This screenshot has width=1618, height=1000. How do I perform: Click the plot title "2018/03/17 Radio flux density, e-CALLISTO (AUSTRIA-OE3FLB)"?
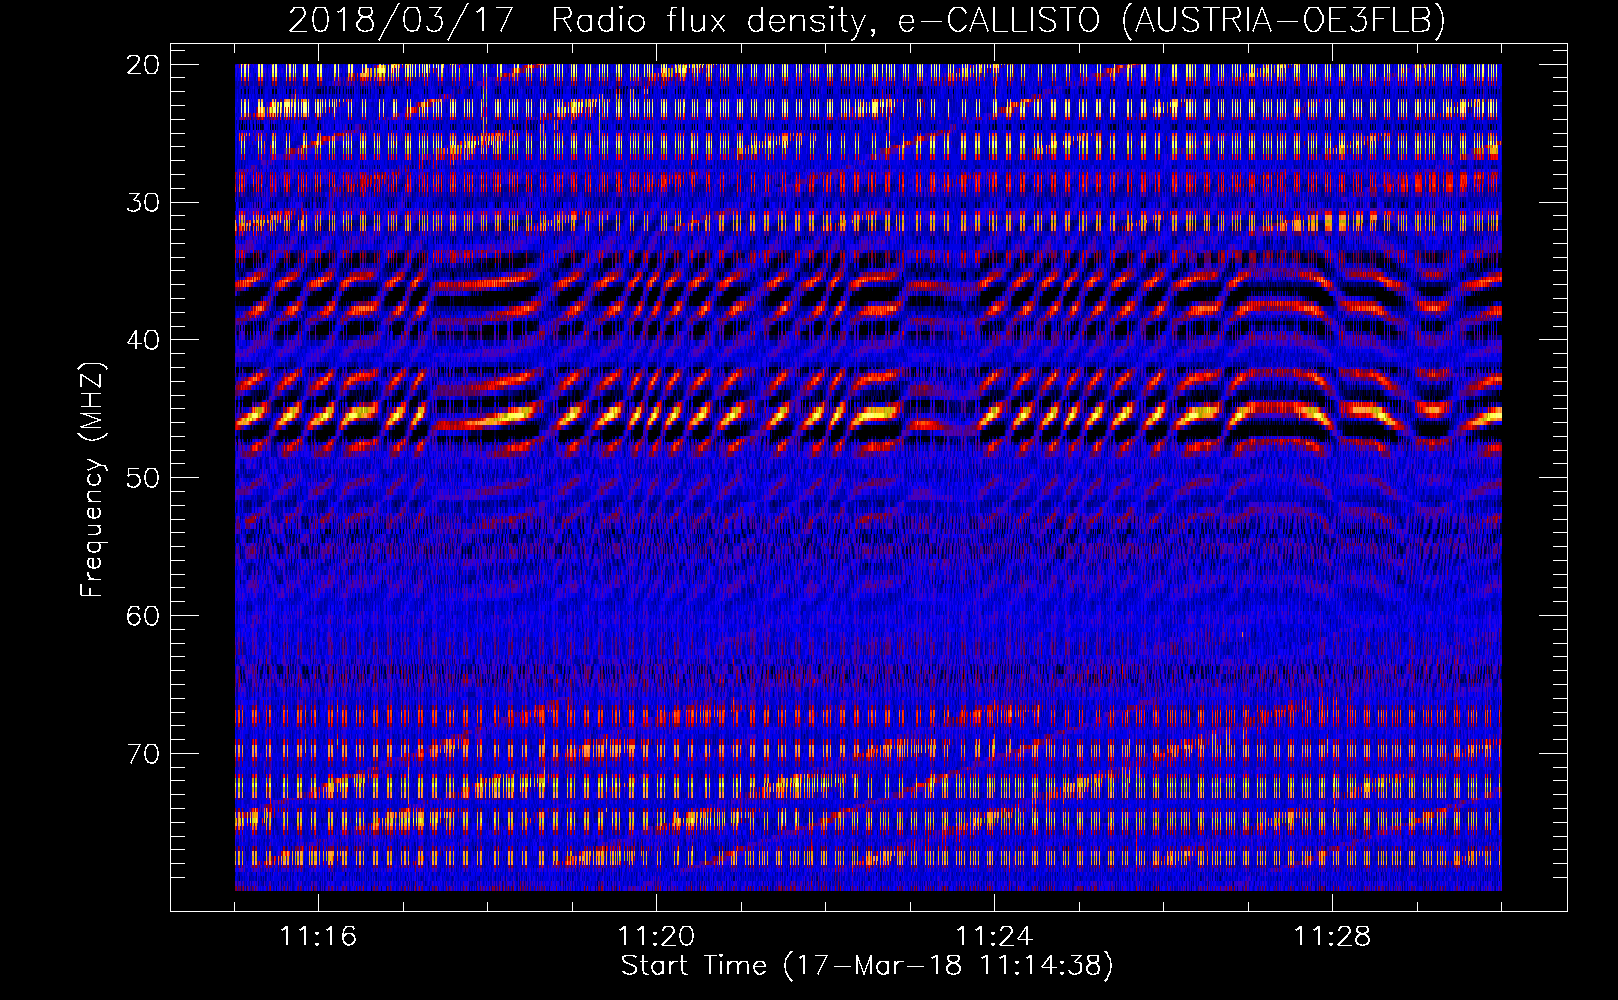pos(867,21)
